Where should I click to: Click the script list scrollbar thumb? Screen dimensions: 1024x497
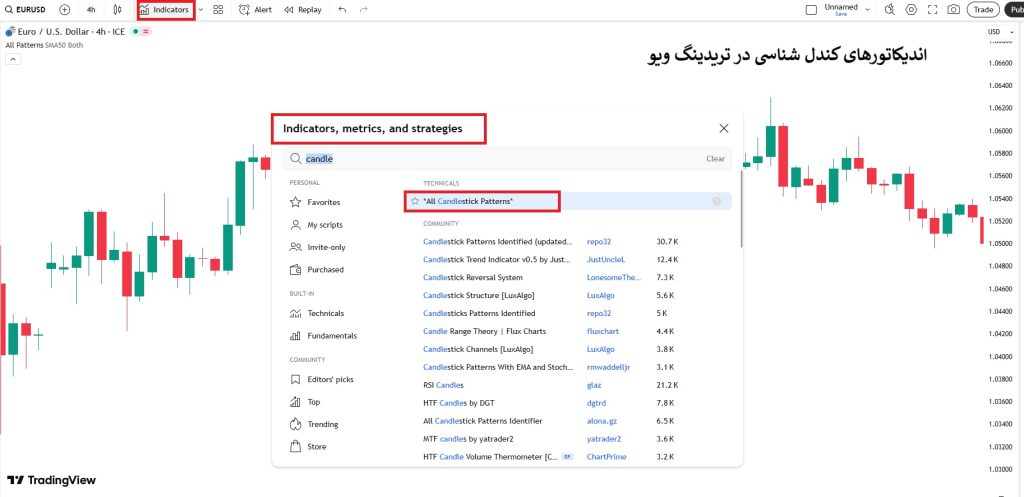[741, 209]
